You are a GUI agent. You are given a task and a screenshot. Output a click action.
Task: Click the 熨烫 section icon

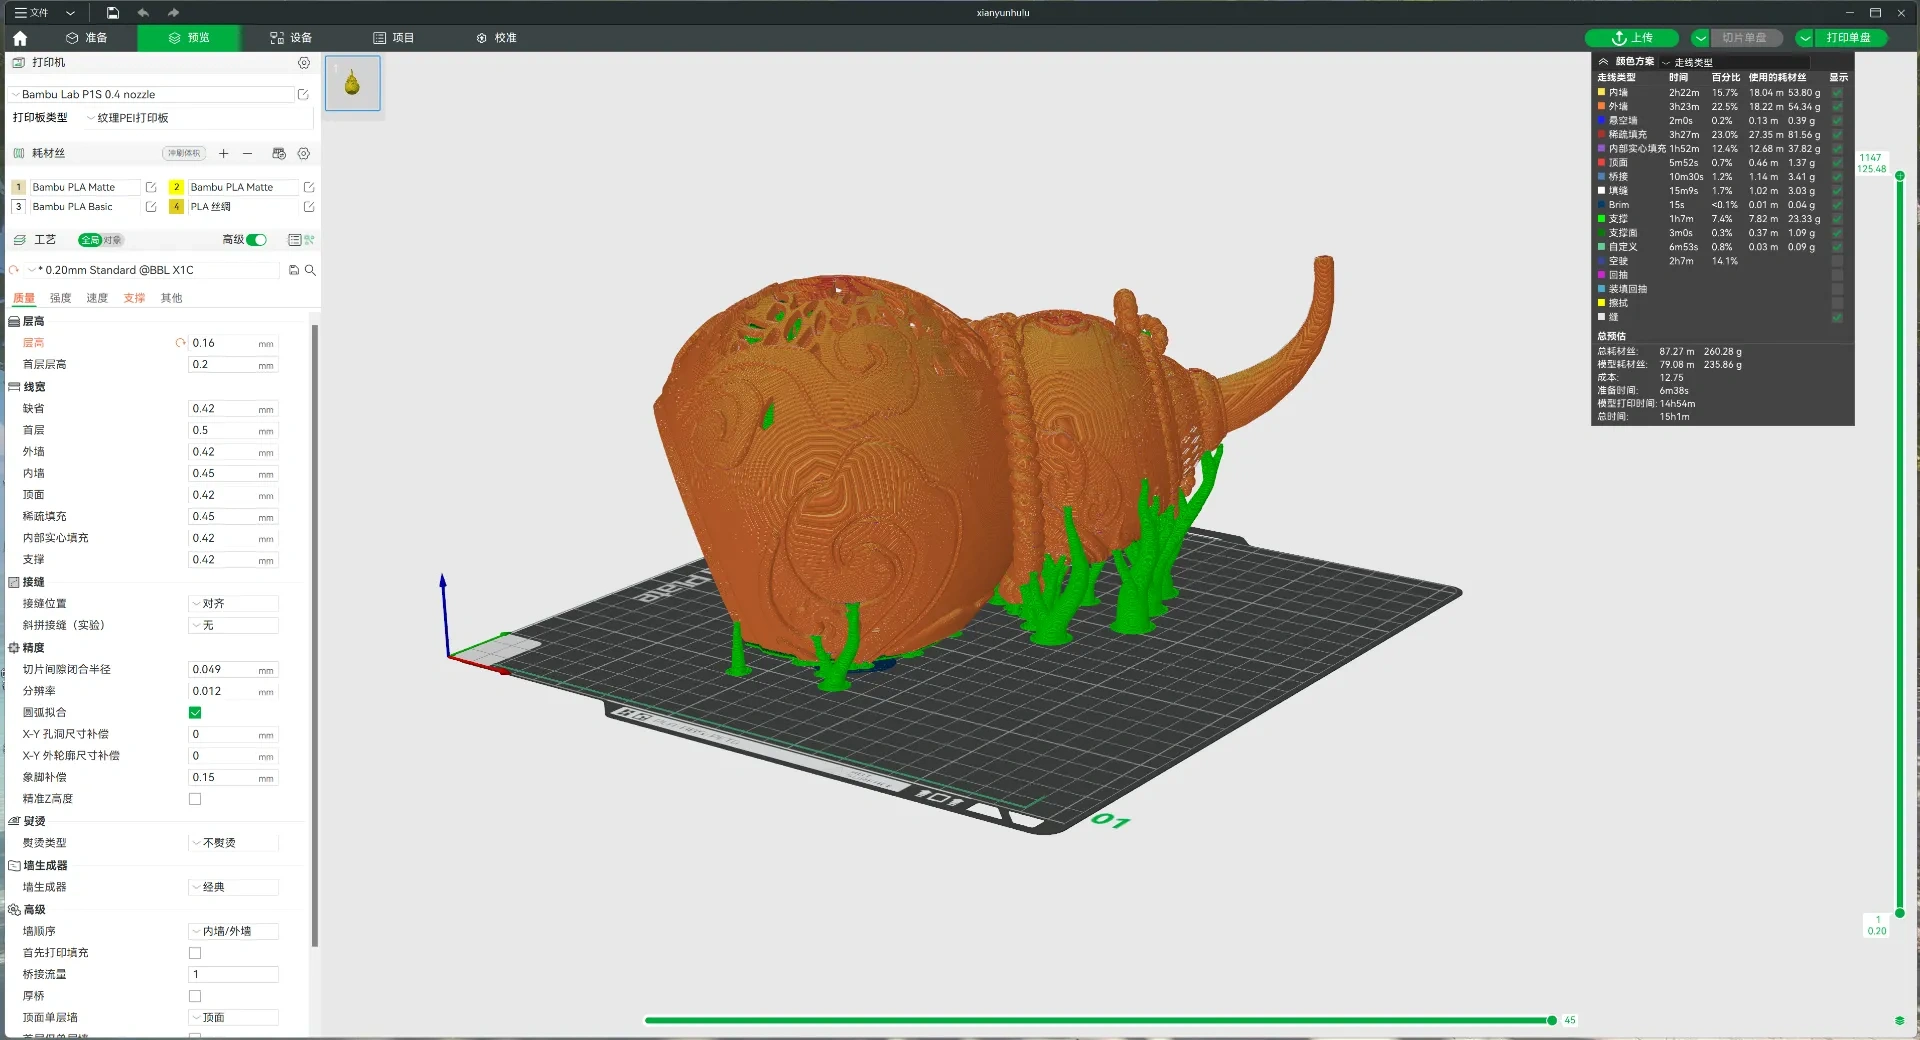click(x=14, y=821)
